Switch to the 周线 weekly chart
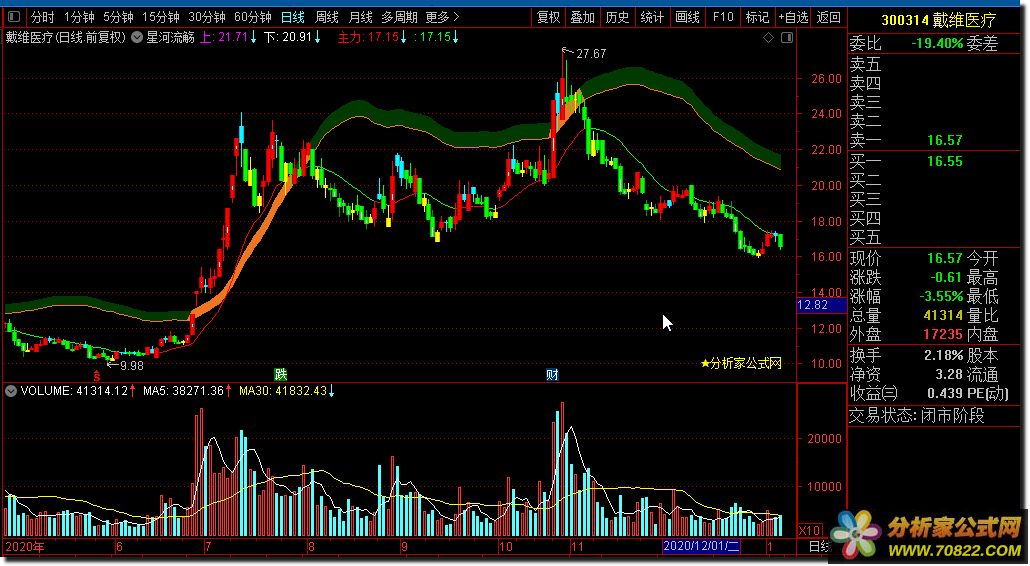The width and height of the screenshot is (1030, 566). tap(326, 17)
